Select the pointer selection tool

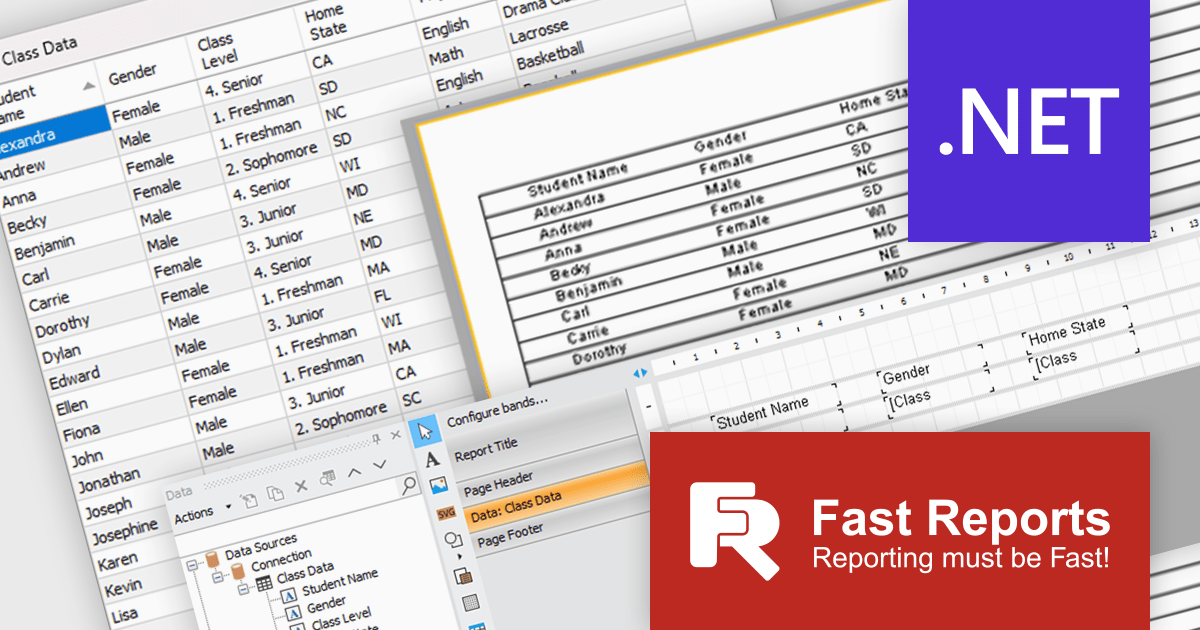426,431
